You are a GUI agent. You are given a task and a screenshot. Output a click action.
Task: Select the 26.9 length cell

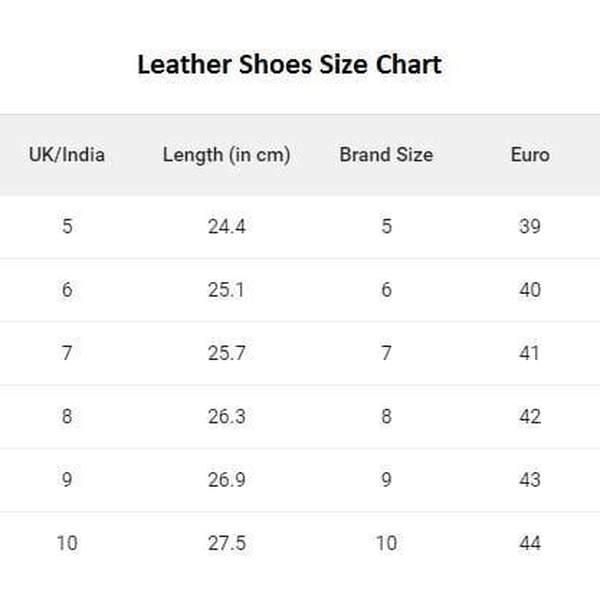[226, 480]
